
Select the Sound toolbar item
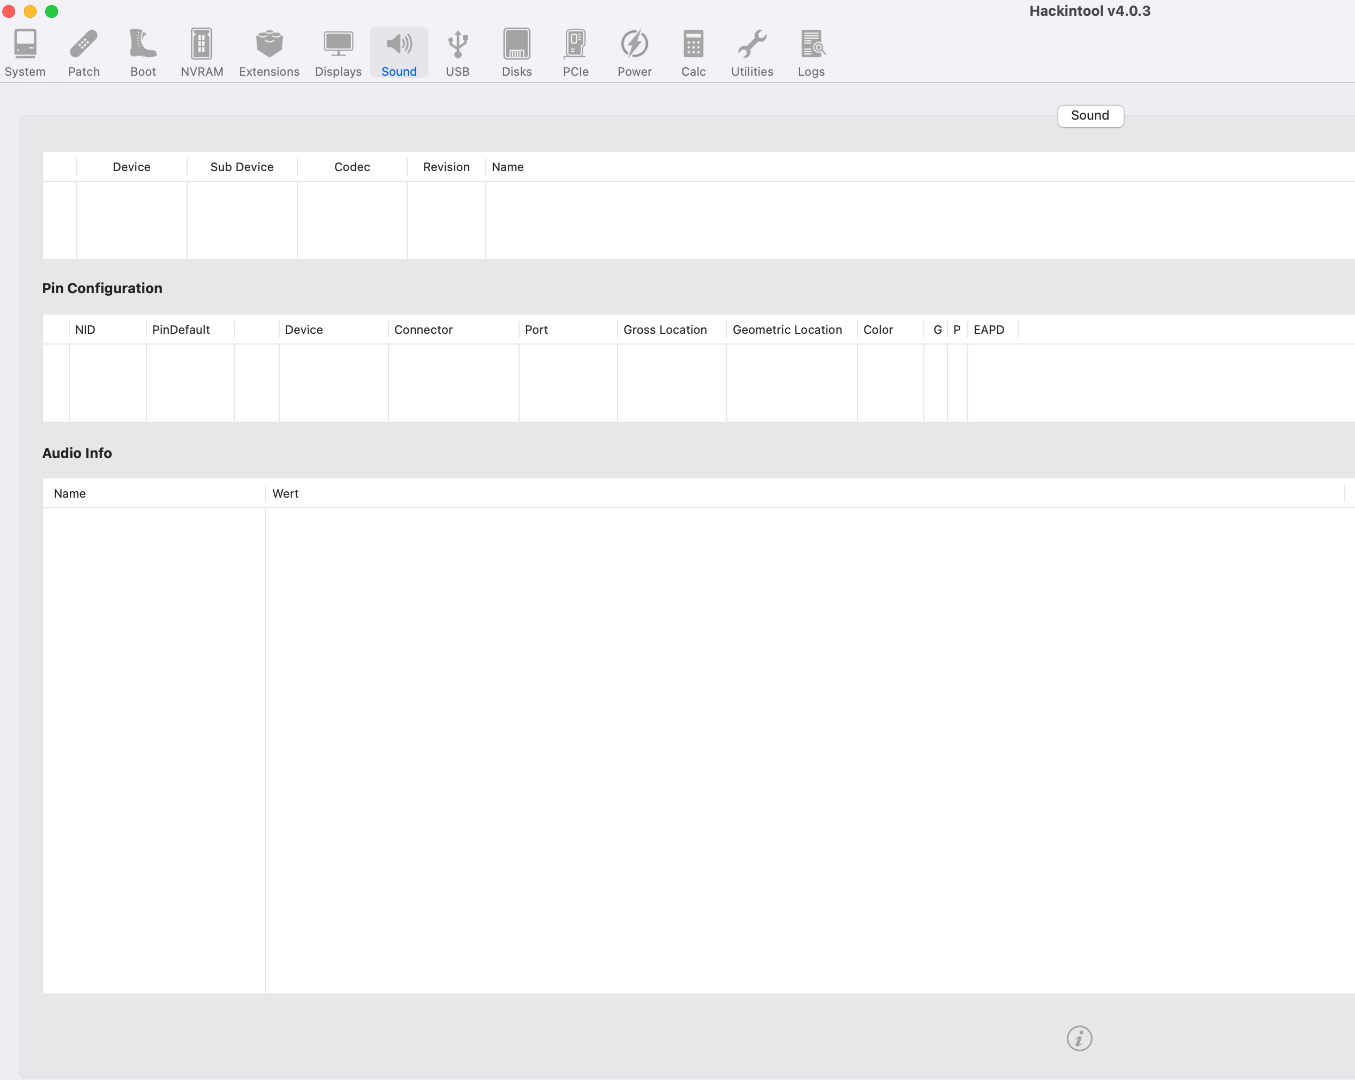399,53
